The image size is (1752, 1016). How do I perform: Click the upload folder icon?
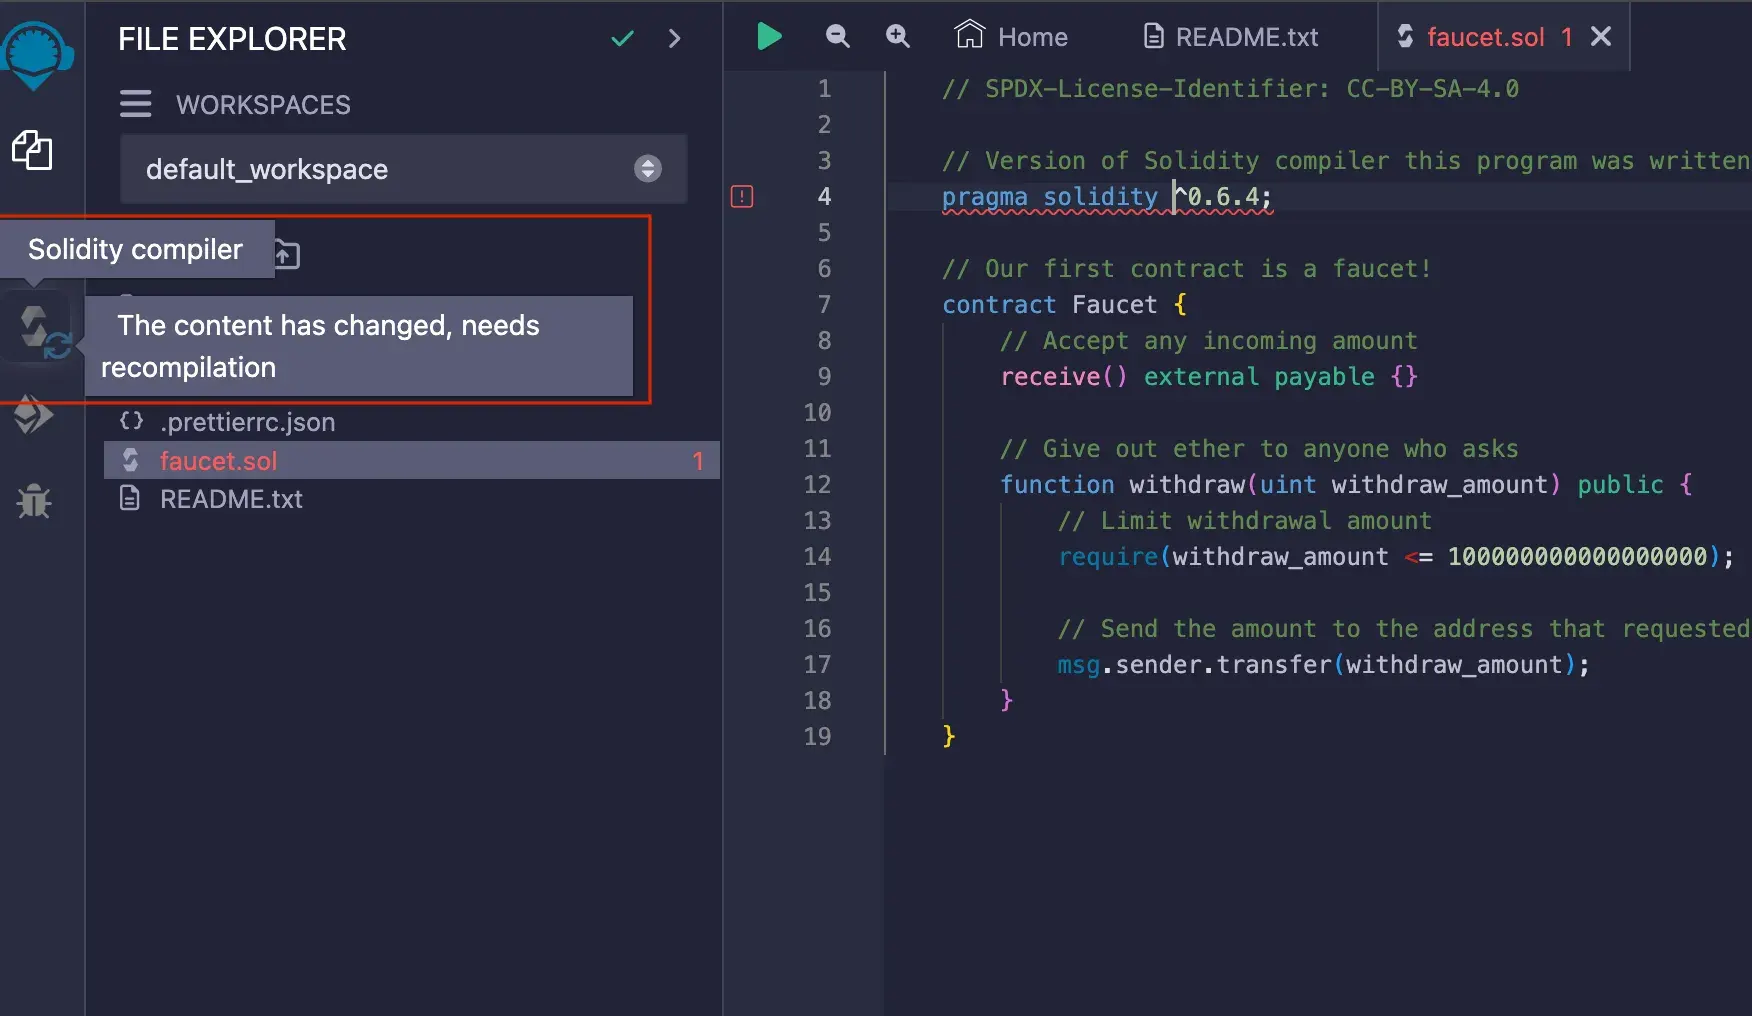click(286, 255)
